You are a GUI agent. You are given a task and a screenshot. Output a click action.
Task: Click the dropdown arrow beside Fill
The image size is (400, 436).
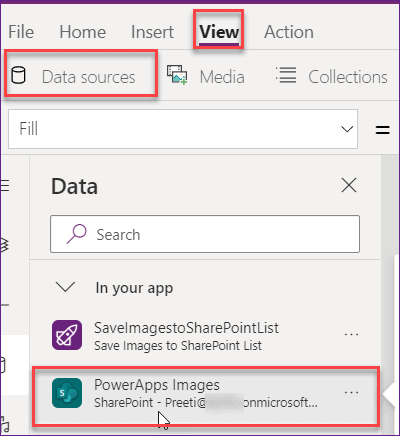[347, 129]
